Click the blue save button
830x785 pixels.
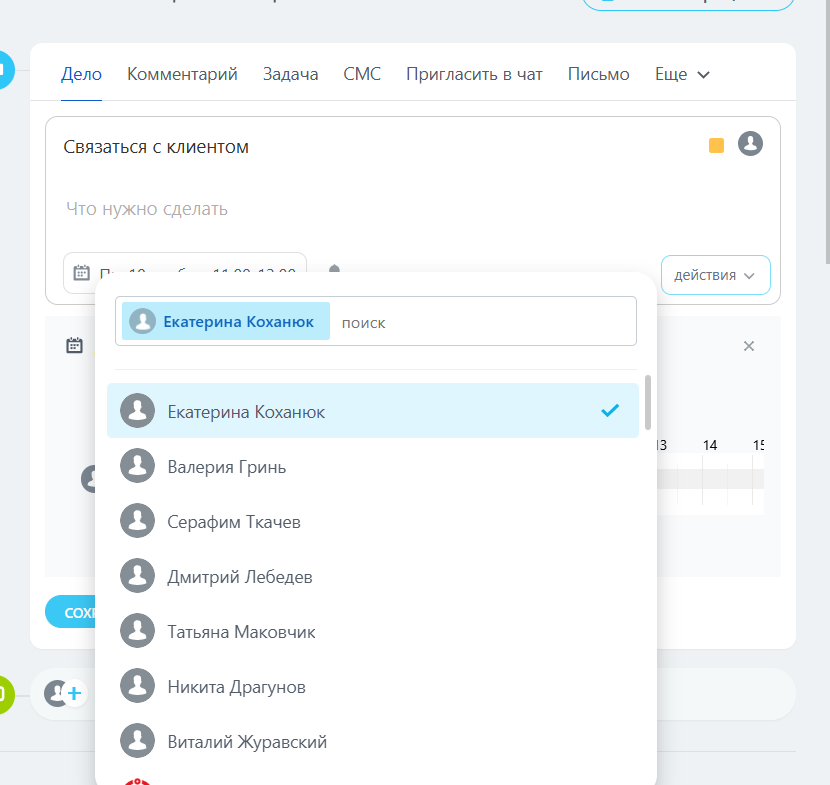click(71, 612)
